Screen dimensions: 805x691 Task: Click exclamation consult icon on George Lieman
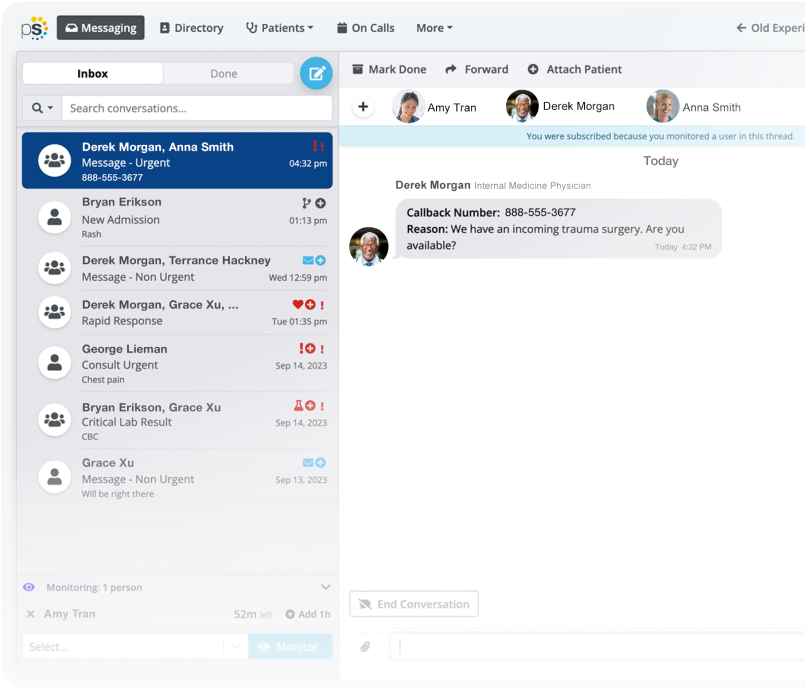(301, 349)
